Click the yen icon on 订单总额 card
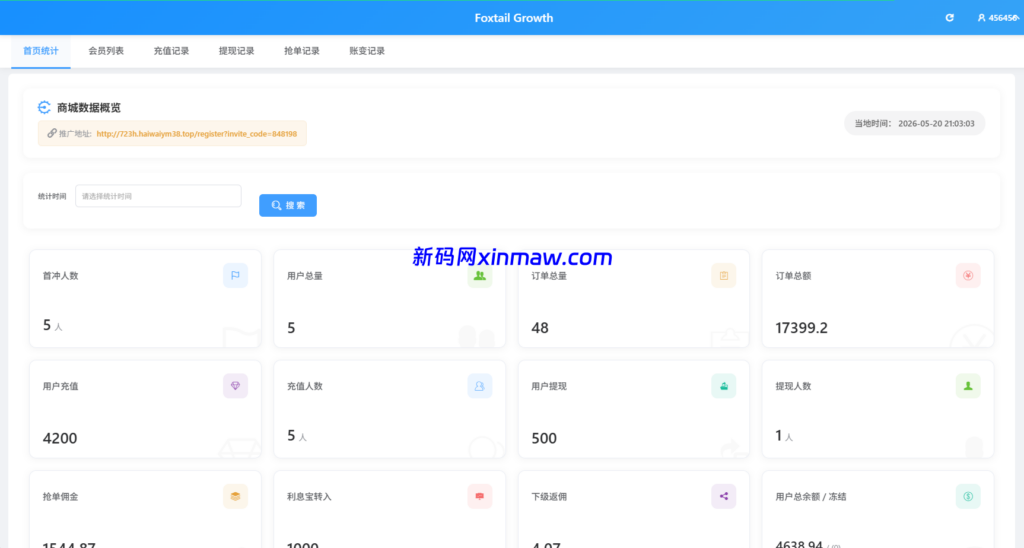Image resolution: width=1024 pixels, height=548 pixels. [x=968, y=276]
